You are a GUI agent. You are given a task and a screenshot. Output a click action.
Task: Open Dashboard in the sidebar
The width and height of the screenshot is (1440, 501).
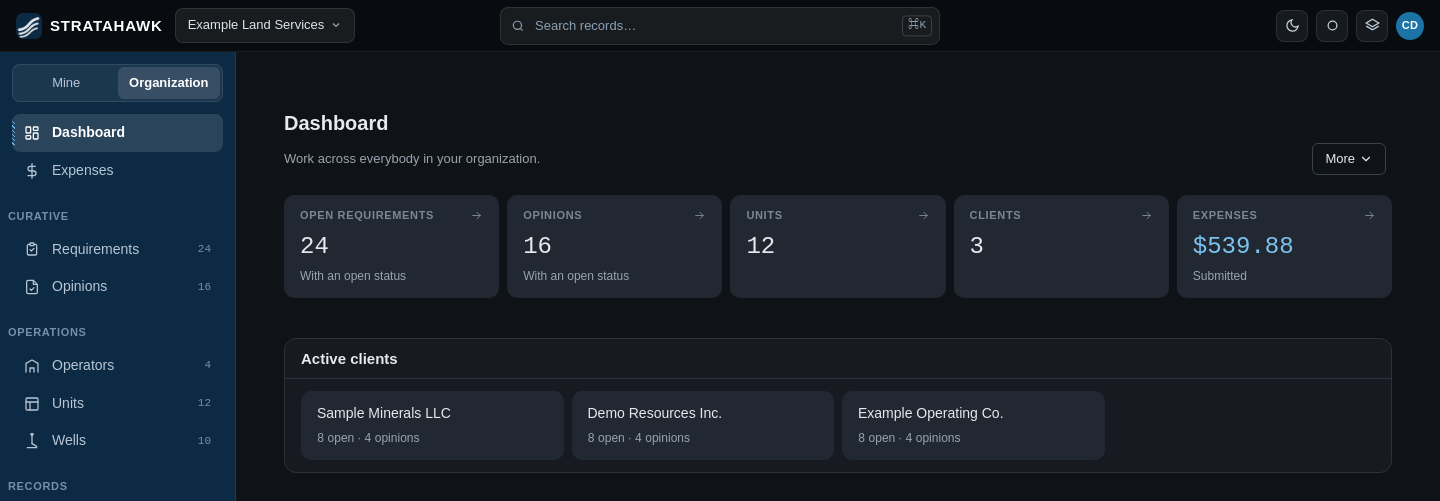[118, 133]
